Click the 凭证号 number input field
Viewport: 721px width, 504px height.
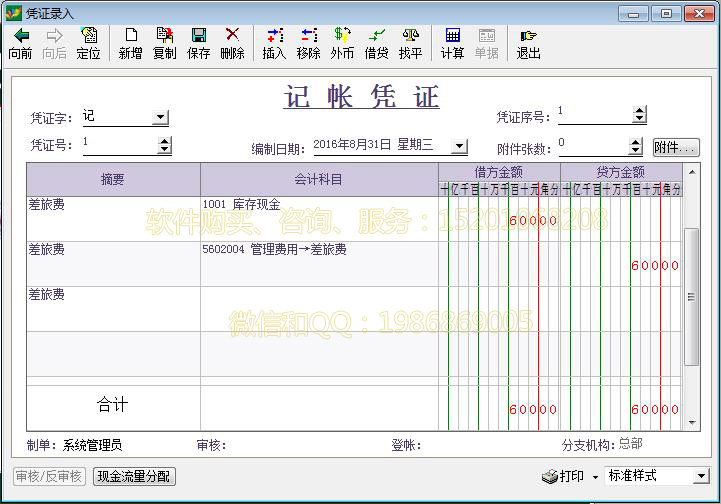[x=118, y=145]
